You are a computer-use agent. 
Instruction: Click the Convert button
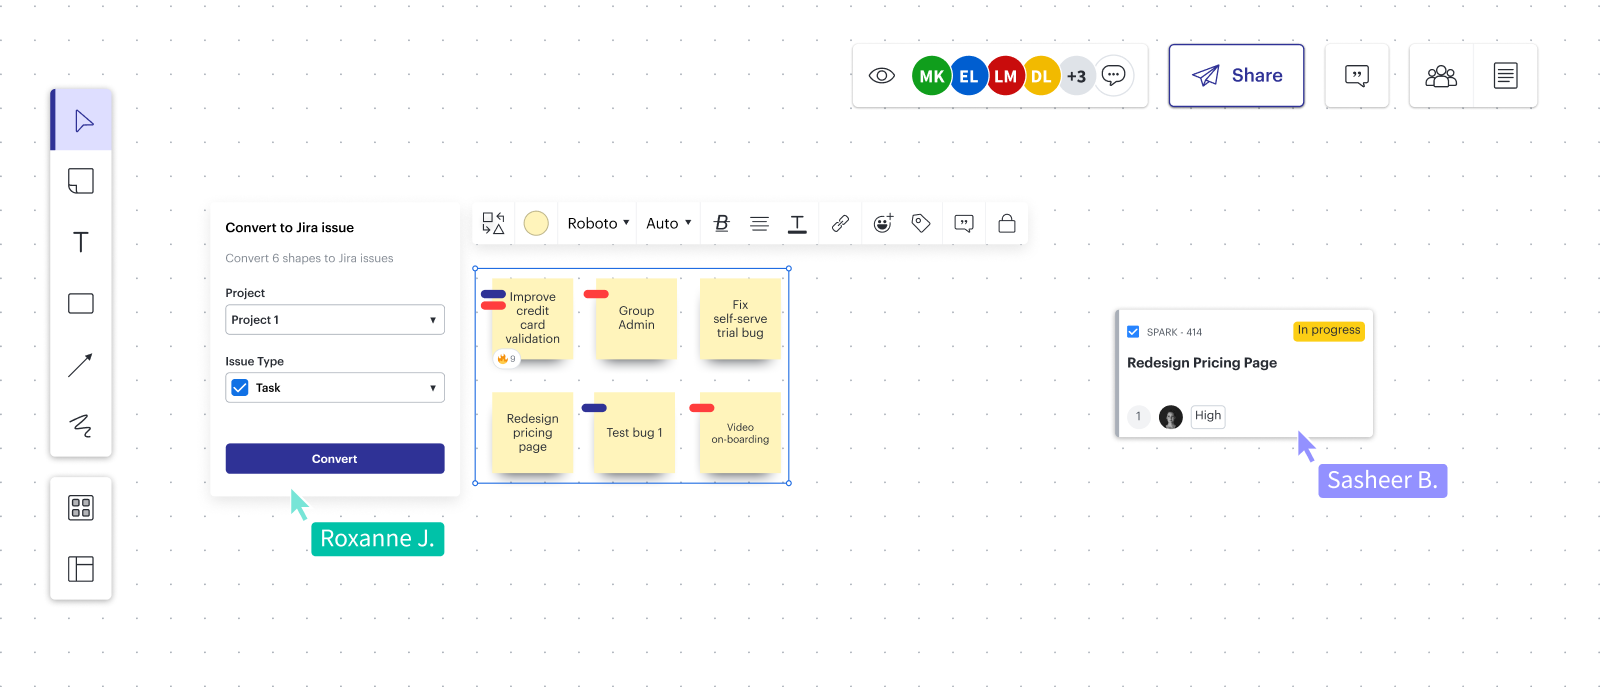point(335,459)
